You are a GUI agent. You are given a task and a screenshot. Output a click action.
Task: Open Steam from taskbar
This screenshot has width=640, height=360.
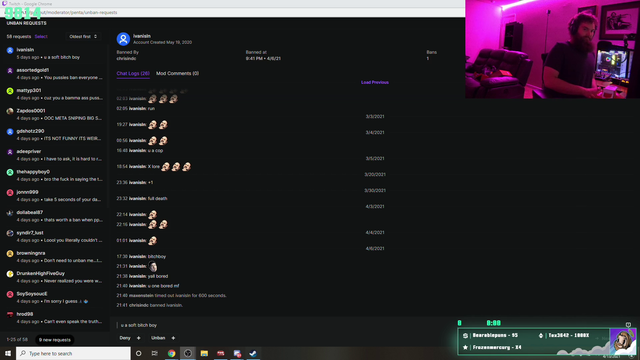(x=253, y=353)
